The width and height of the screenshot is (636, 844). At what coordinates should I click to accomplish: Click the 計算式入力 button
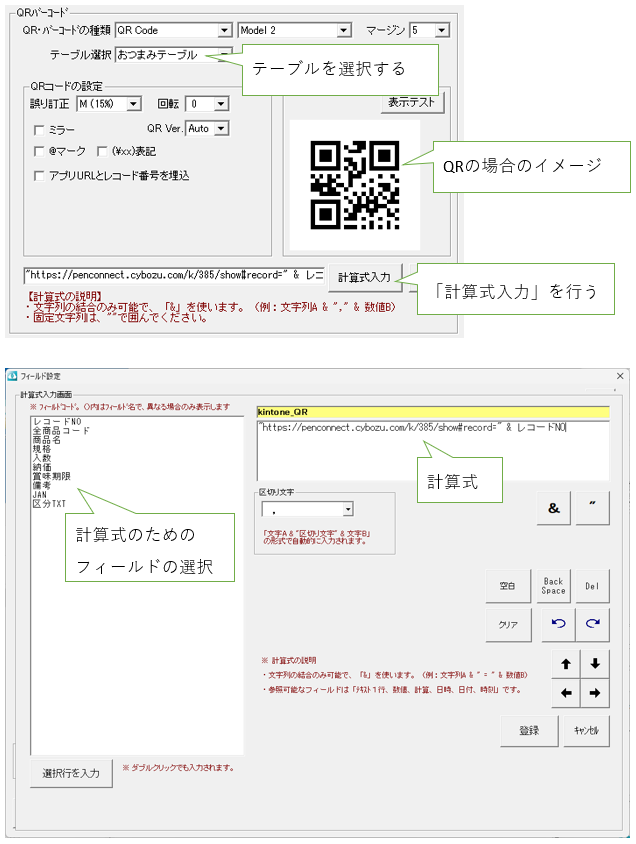click(365, 277)
